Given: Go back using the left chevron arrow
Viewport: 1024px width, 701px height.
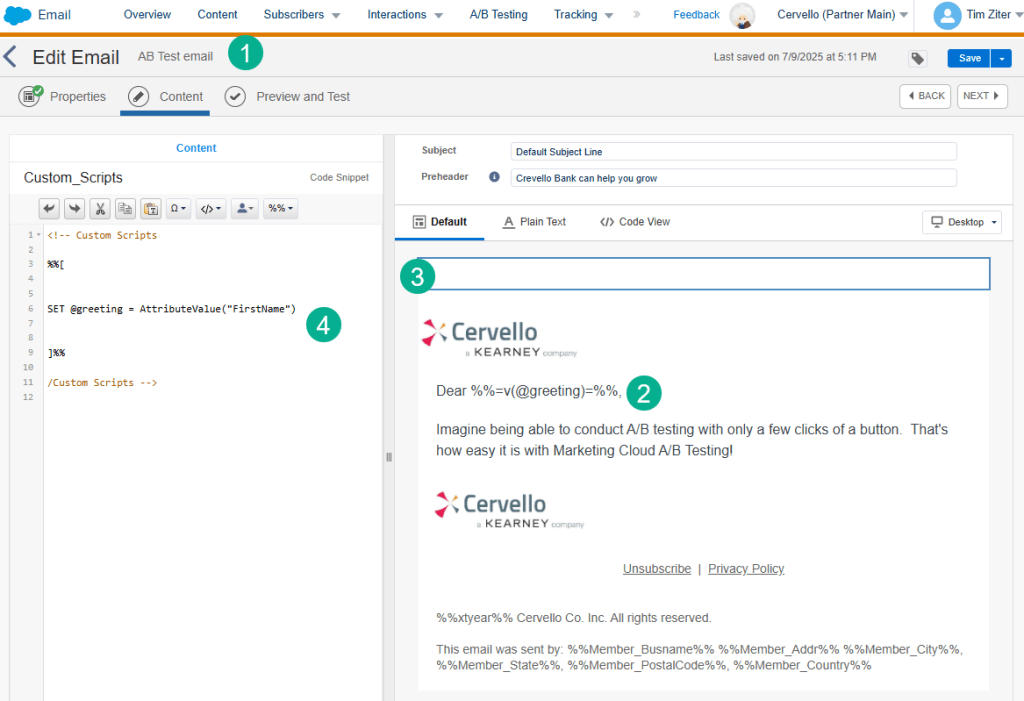Looking at the screenshot, I should (11, 57).
